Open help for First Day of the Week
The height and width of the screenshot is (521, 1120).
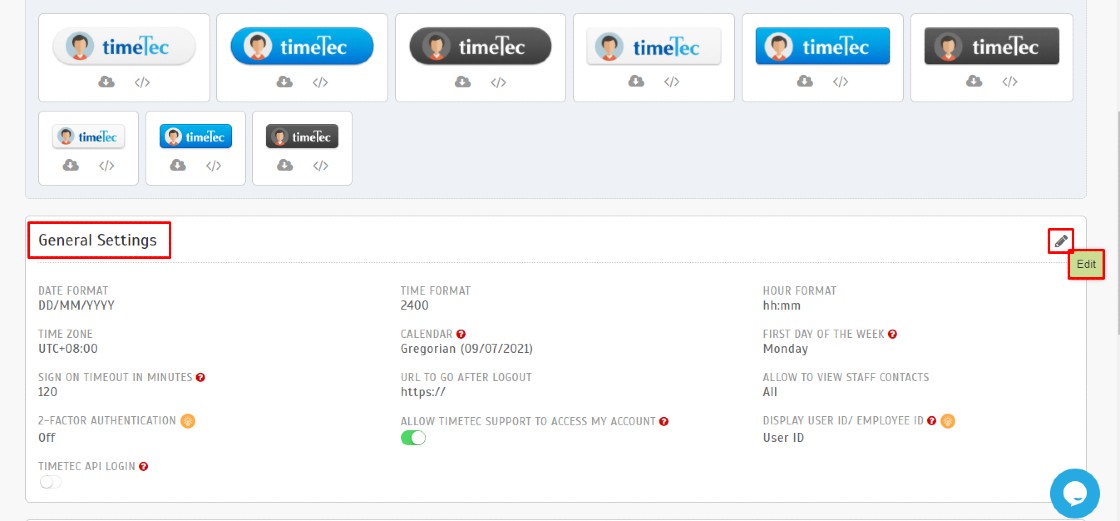[893, 334]
